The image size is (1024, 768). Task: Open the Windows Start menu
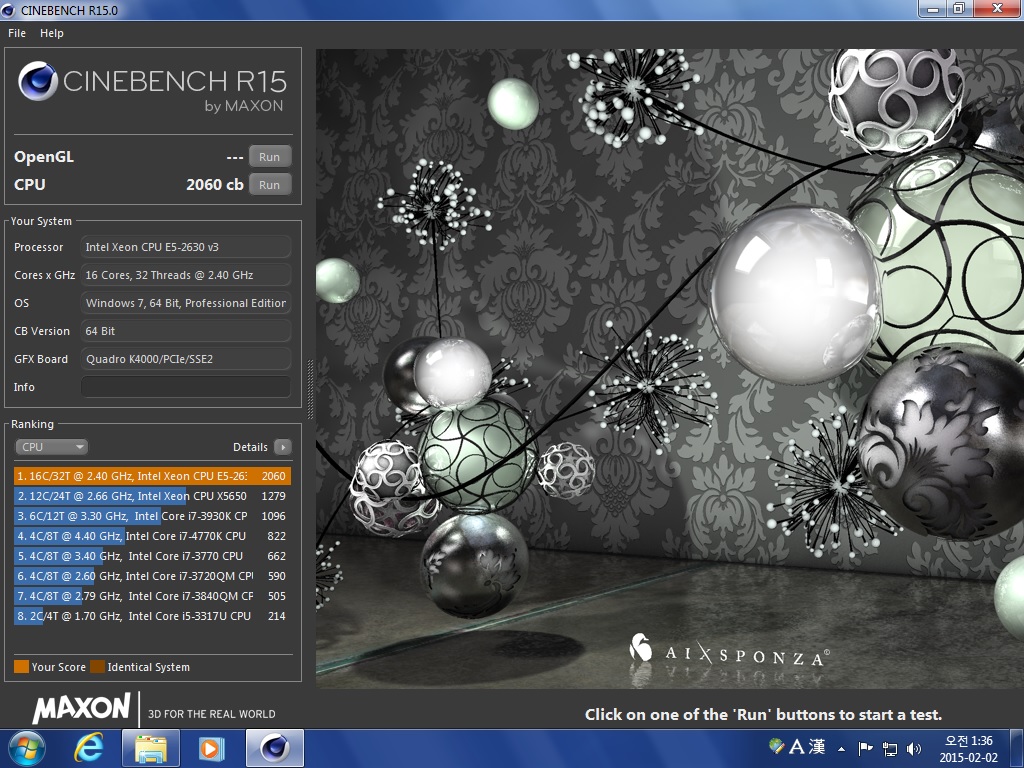point(27,748)
